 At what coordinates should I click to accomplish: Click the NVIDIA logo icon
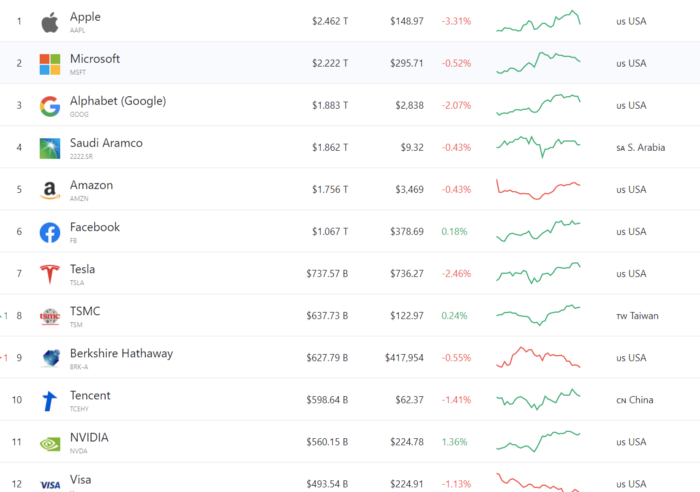pyautogui.click(x=50, y=444)
